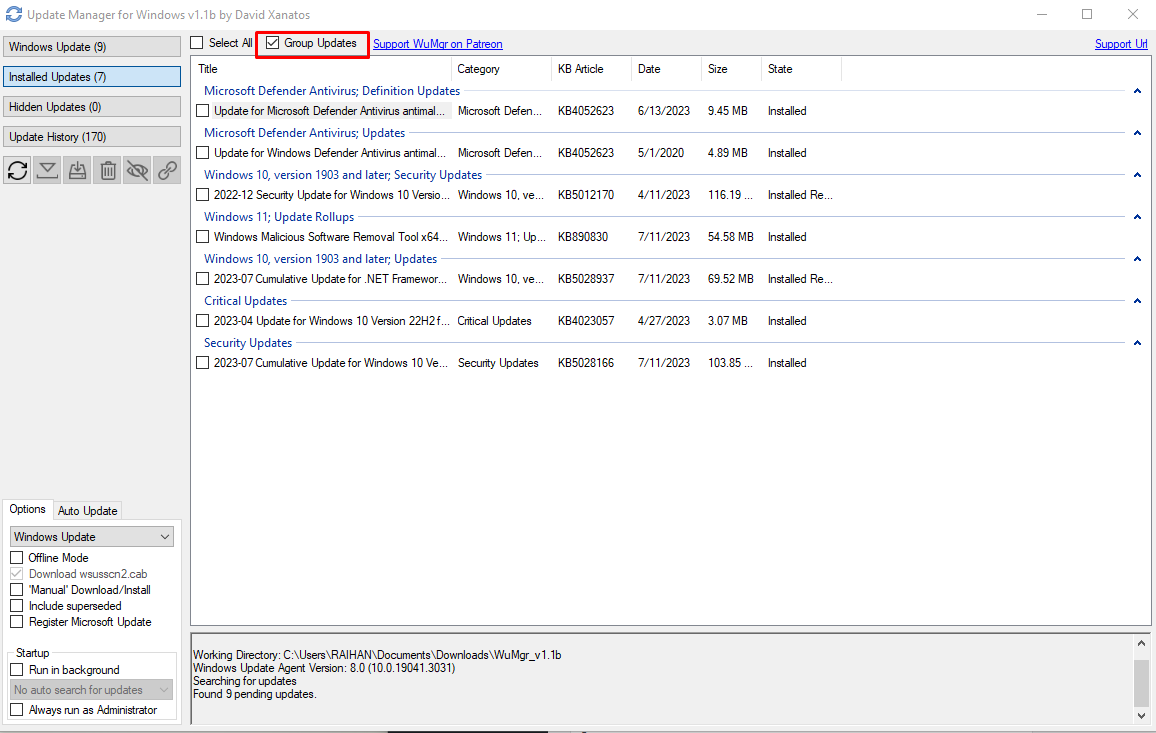Click the Support Url link
The image size is (1156, 733).
click(1120, 44)
